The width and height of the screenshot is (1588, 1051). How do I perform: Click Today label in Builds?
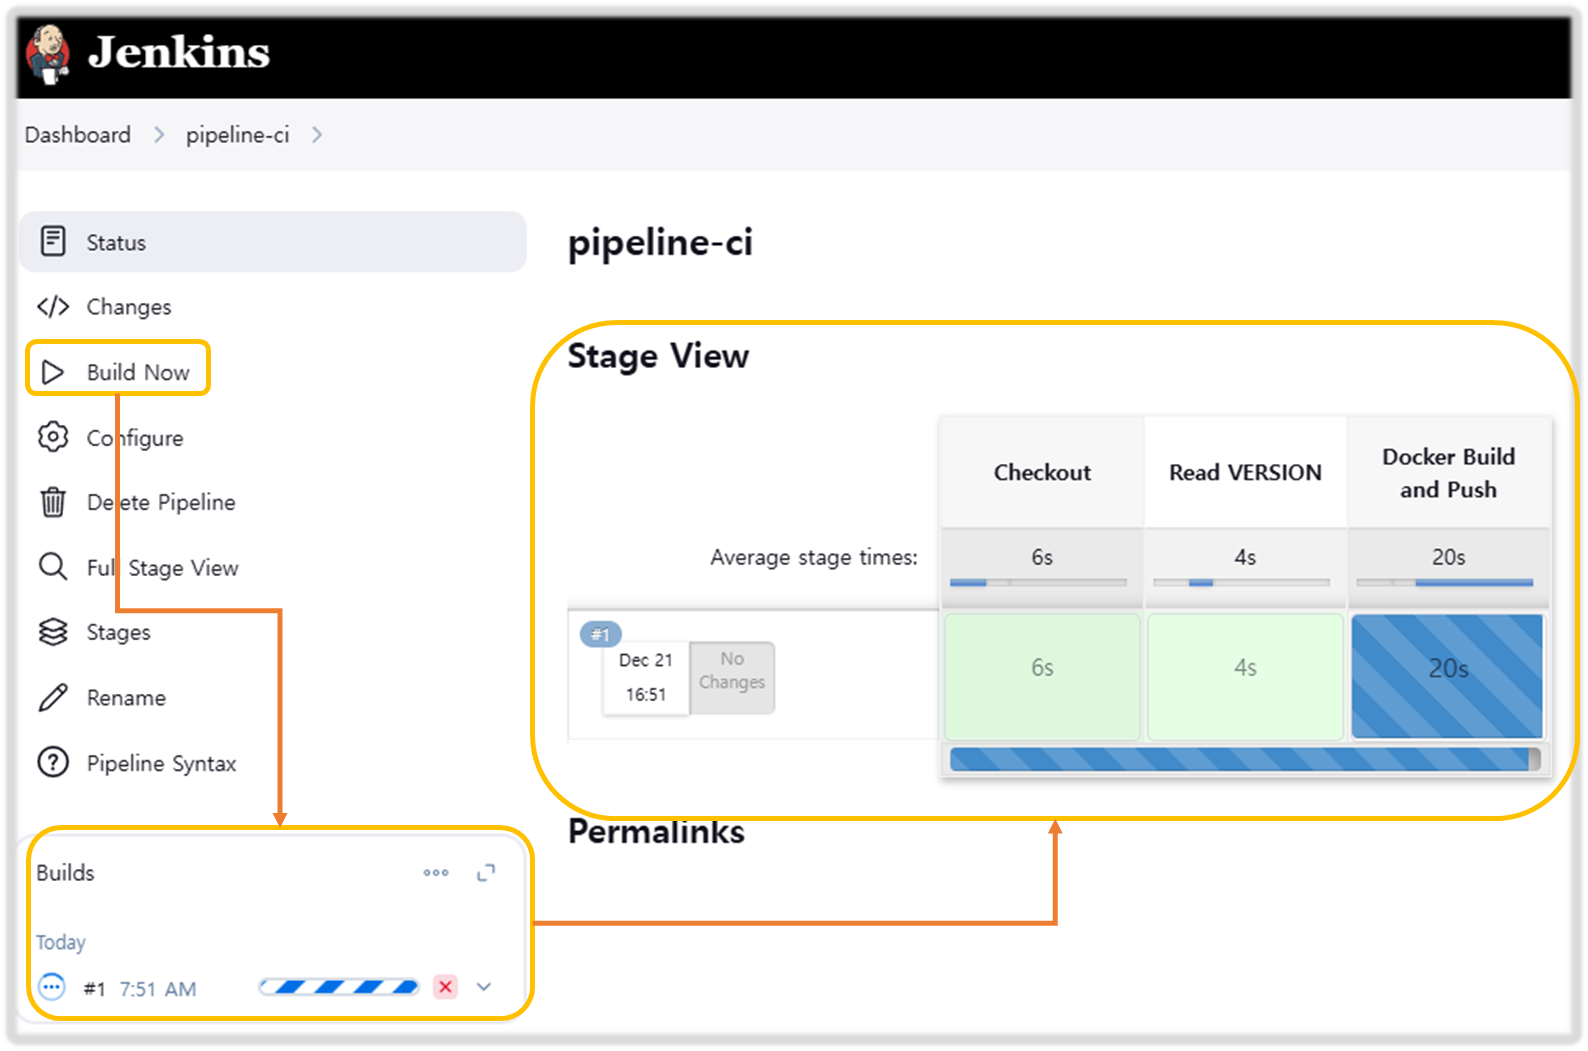click(61, 942)
